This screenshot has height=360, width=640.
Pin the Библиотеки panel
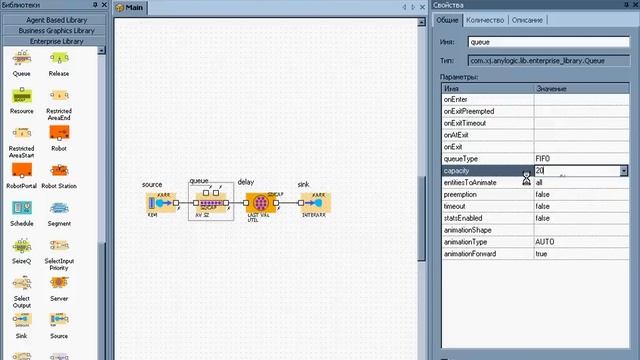pyautogui.click(x=95, y=5)
